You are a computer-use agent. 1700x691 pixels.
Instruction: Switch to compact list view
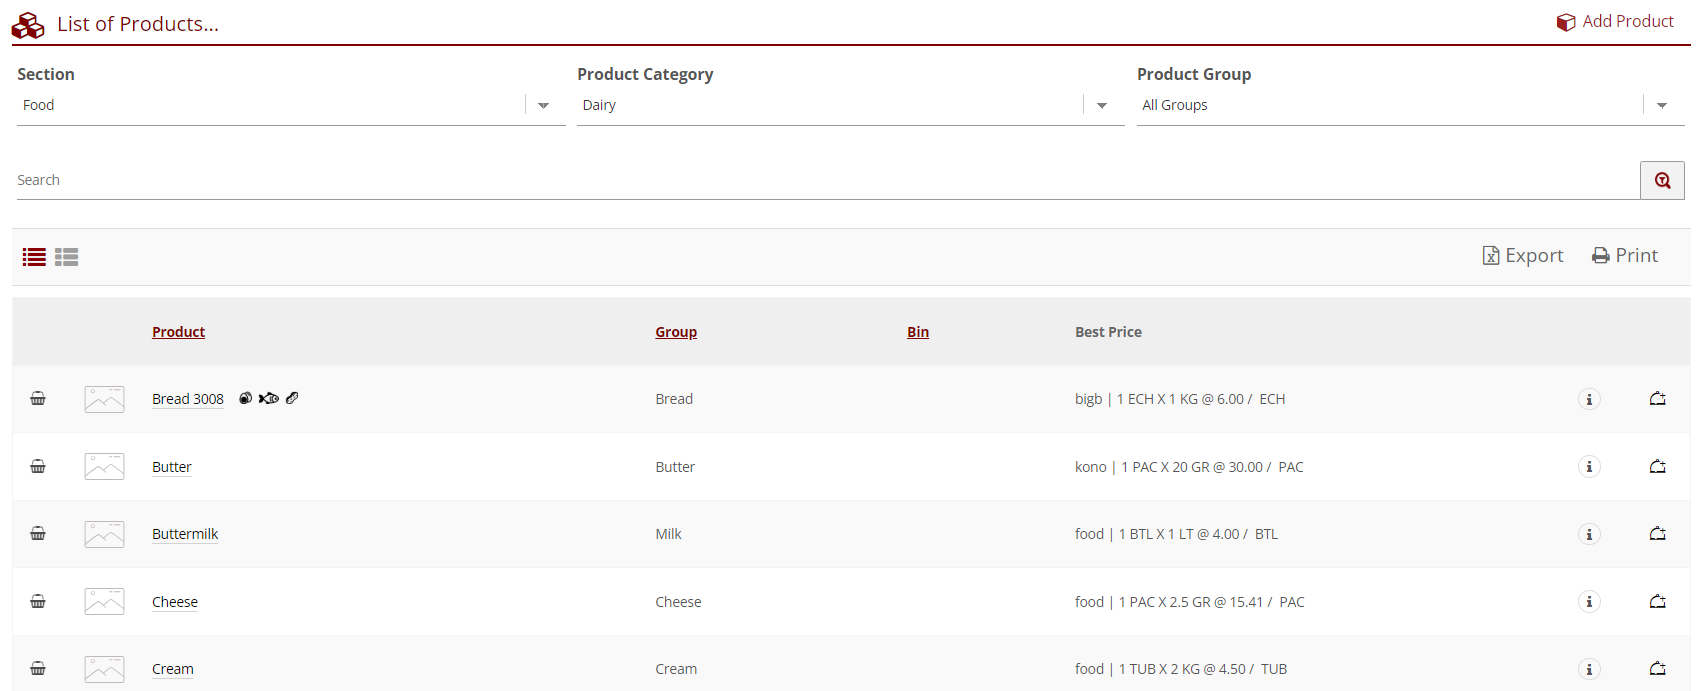pos(34,257)
